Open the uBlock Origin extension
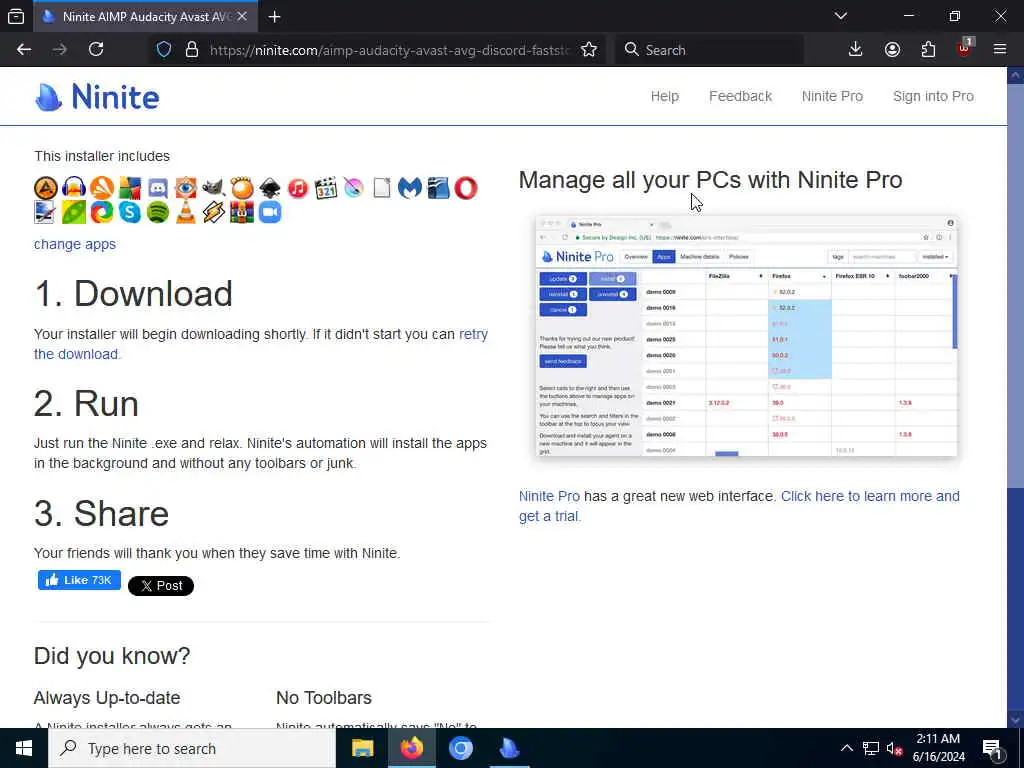The height and width of the screenshot is (768, 1024). tap(965, 50)
